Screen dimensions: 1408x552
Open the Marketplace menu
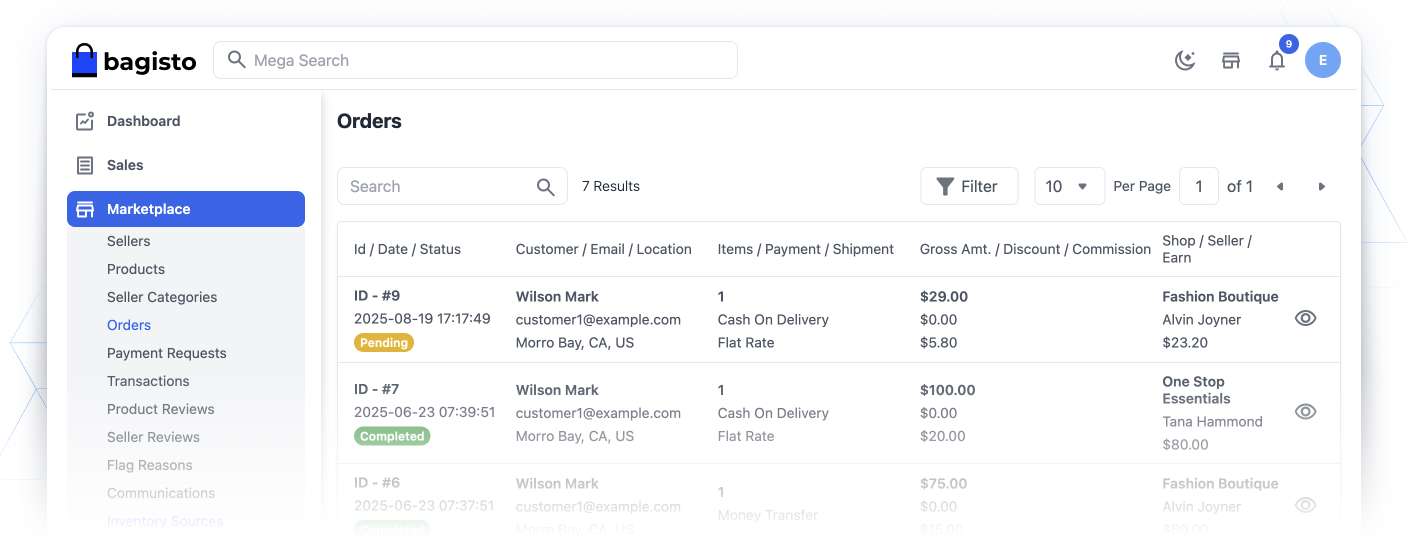pyautogui.click(x=186, y=209)
